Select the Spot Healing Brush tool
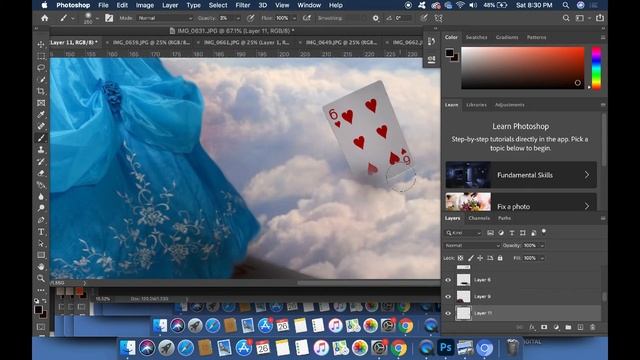The width and height of the screenshot is (640, 360). (41, 126)
